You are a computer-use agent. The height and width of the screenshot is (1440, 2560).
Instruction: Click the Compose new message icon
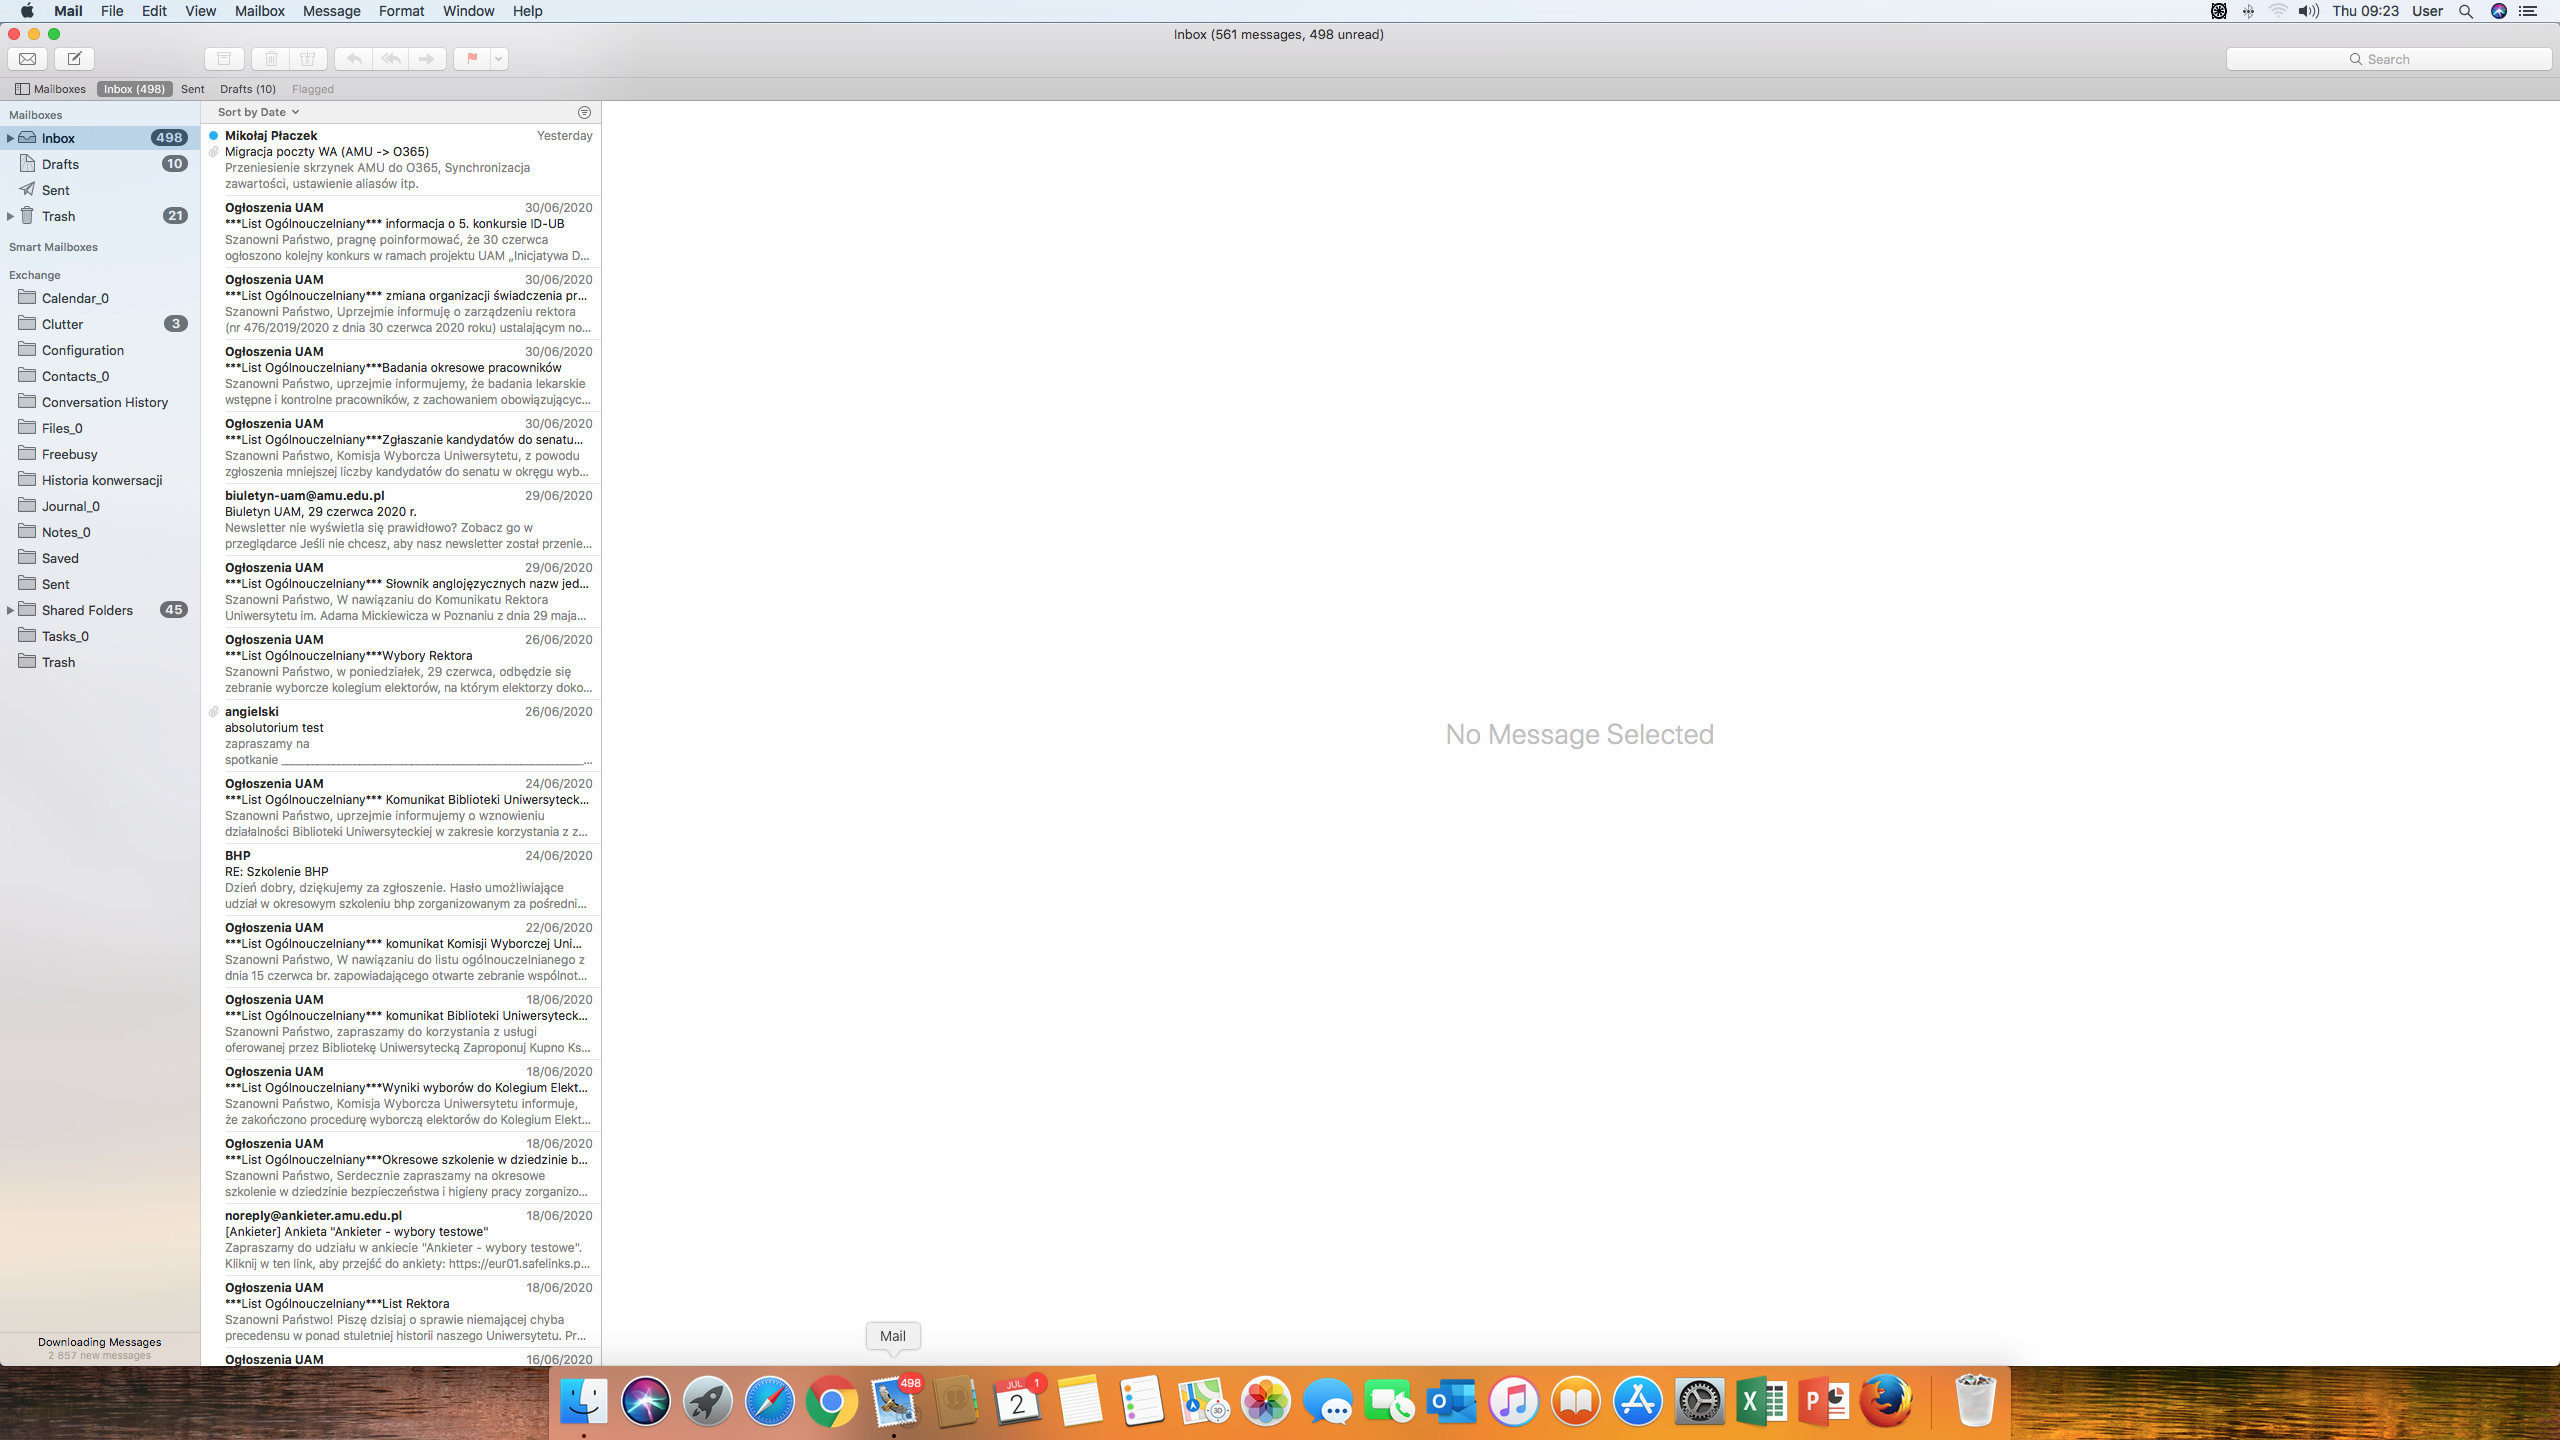pyautogui.click(x=74, y=59)
